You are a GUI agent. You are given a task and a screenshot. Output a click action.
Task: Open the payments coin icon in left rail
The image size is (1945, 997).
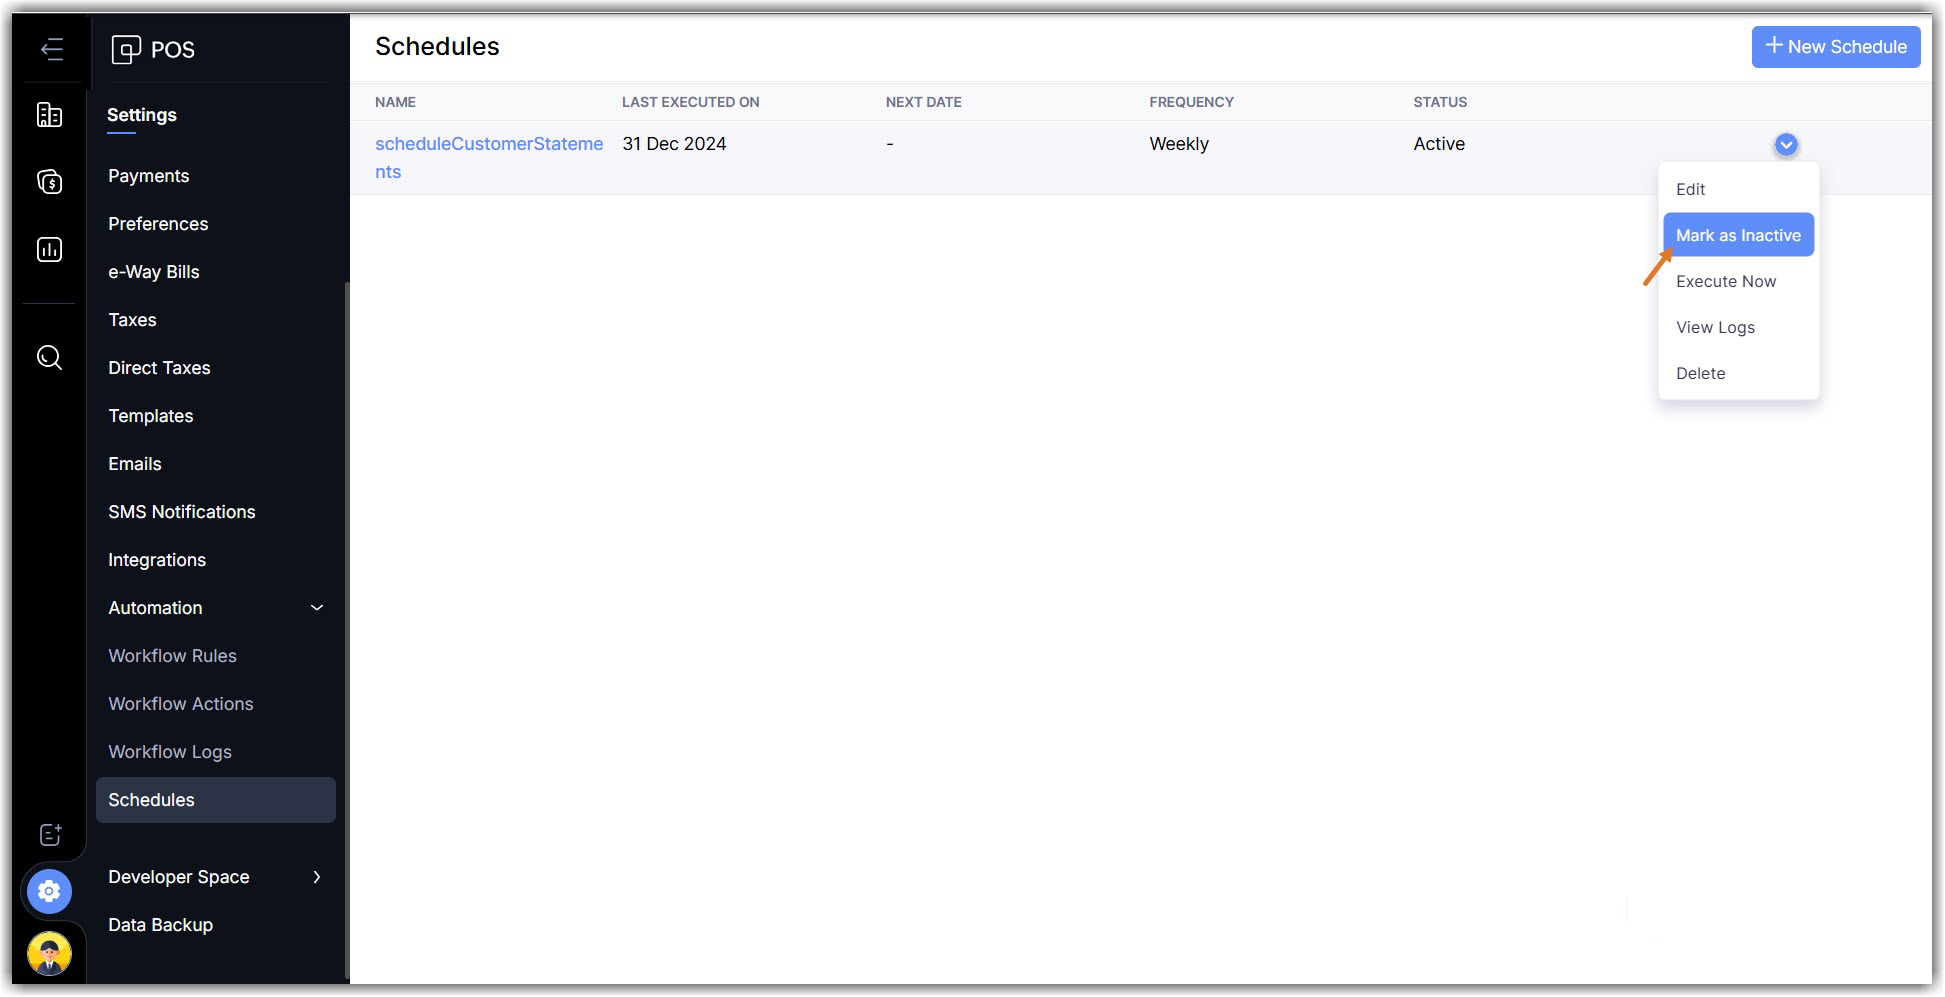coord(49,182)
